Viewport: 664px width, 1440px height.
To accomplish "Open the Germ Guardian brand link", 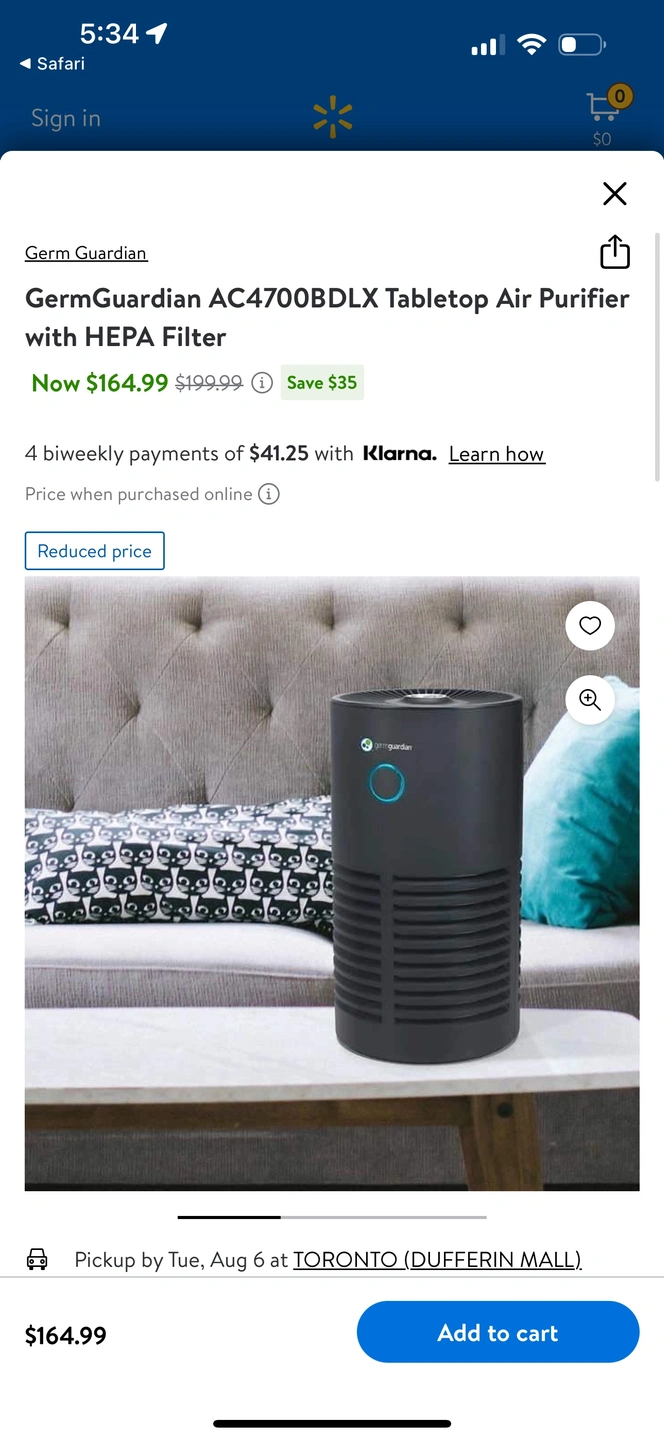I will pyautogui.click(x=86, y=253).
